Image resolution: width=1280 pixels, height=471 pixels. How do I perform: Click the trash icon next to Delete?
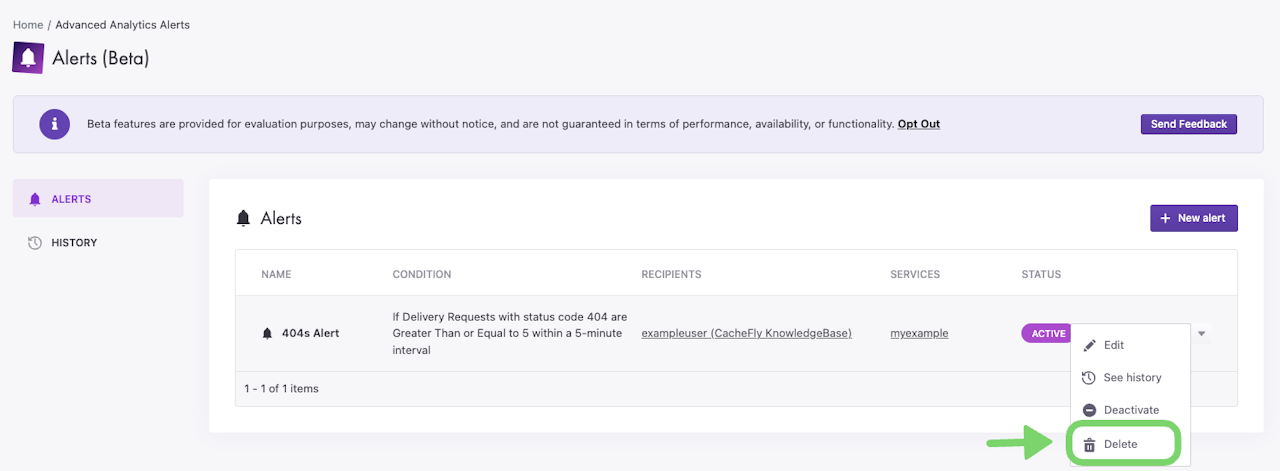click(1090, 444)
